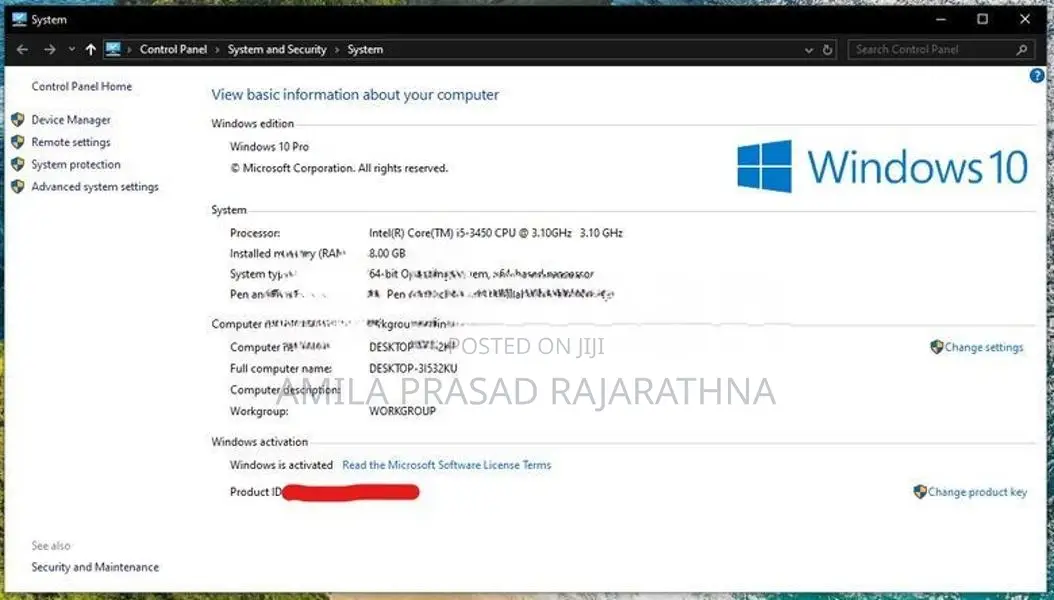Click the shield icon next to Change settings

[x=936, y=347]
